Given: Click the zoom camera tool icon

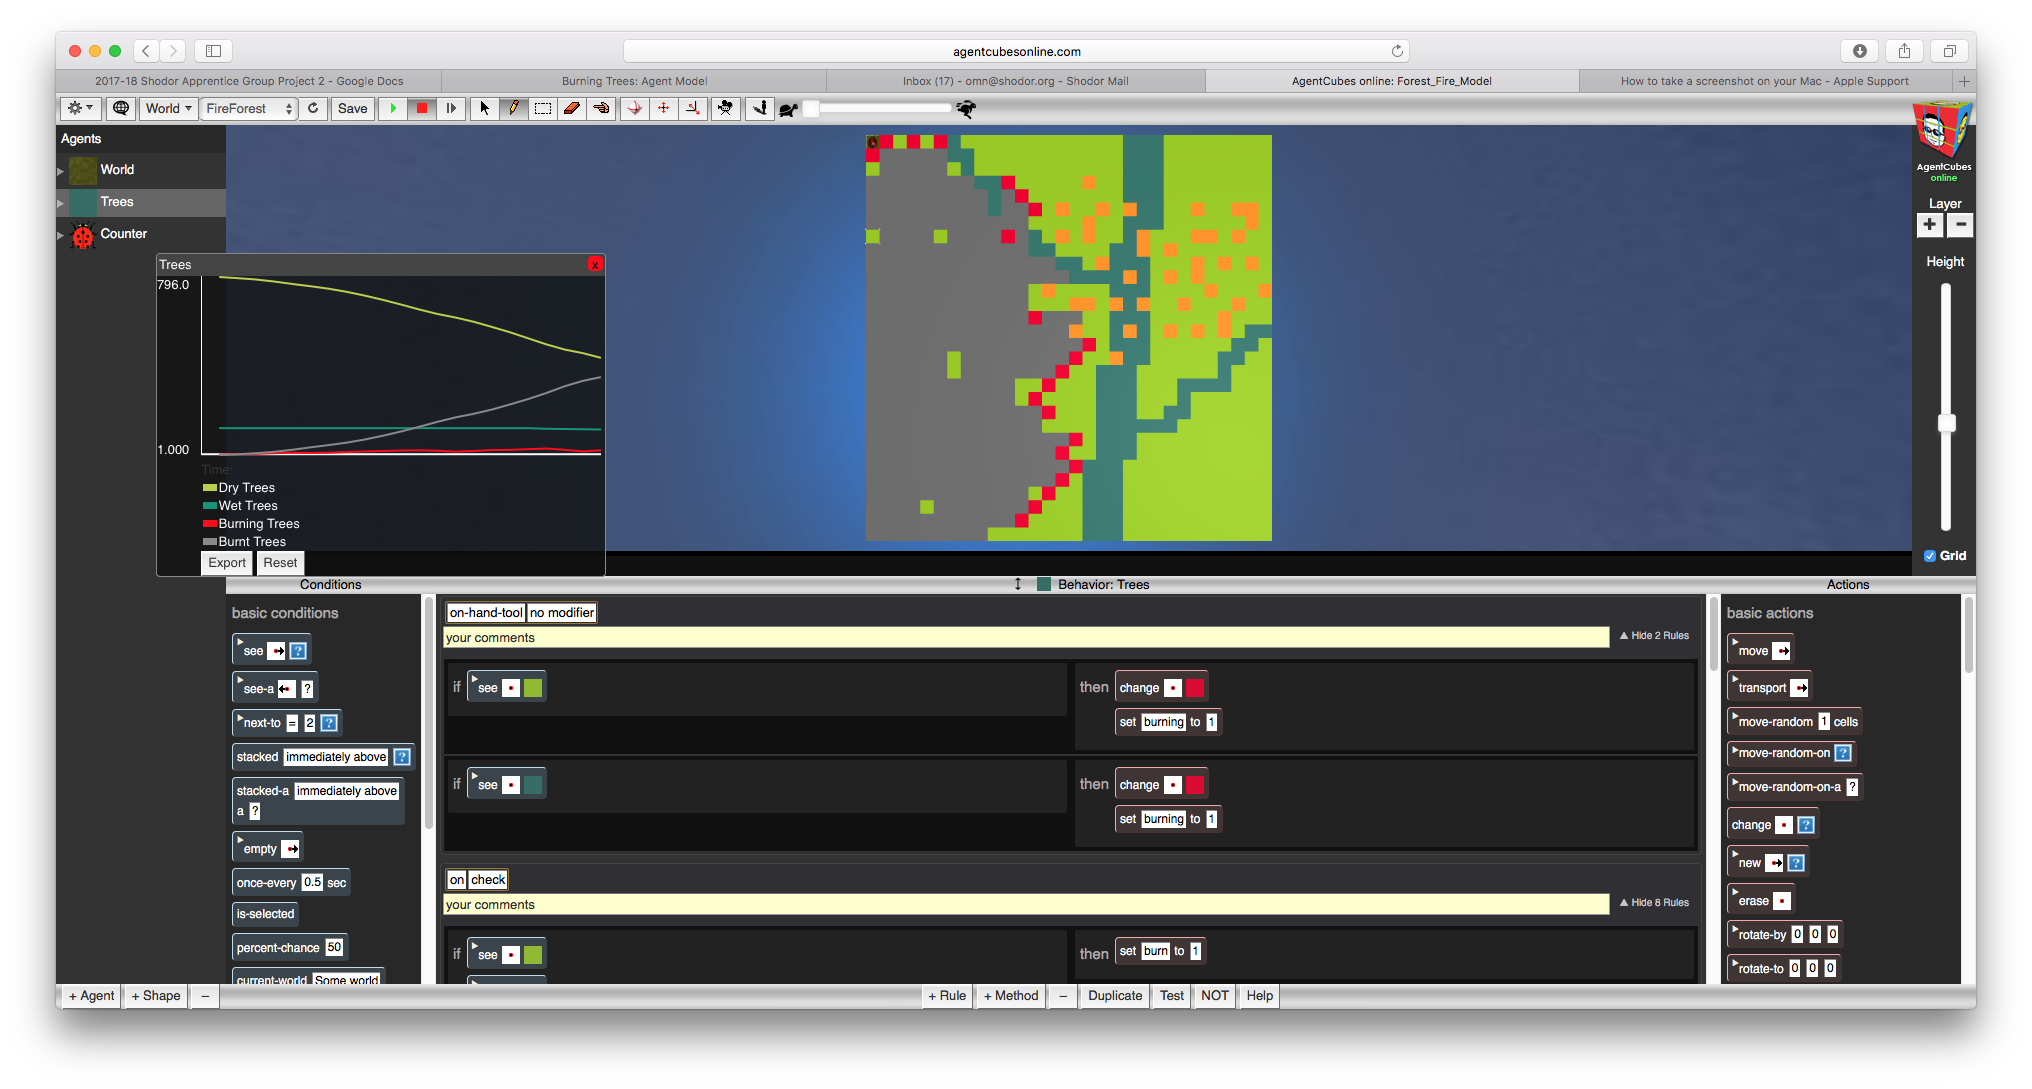Looking at the screenshot, I should [692, 108].
